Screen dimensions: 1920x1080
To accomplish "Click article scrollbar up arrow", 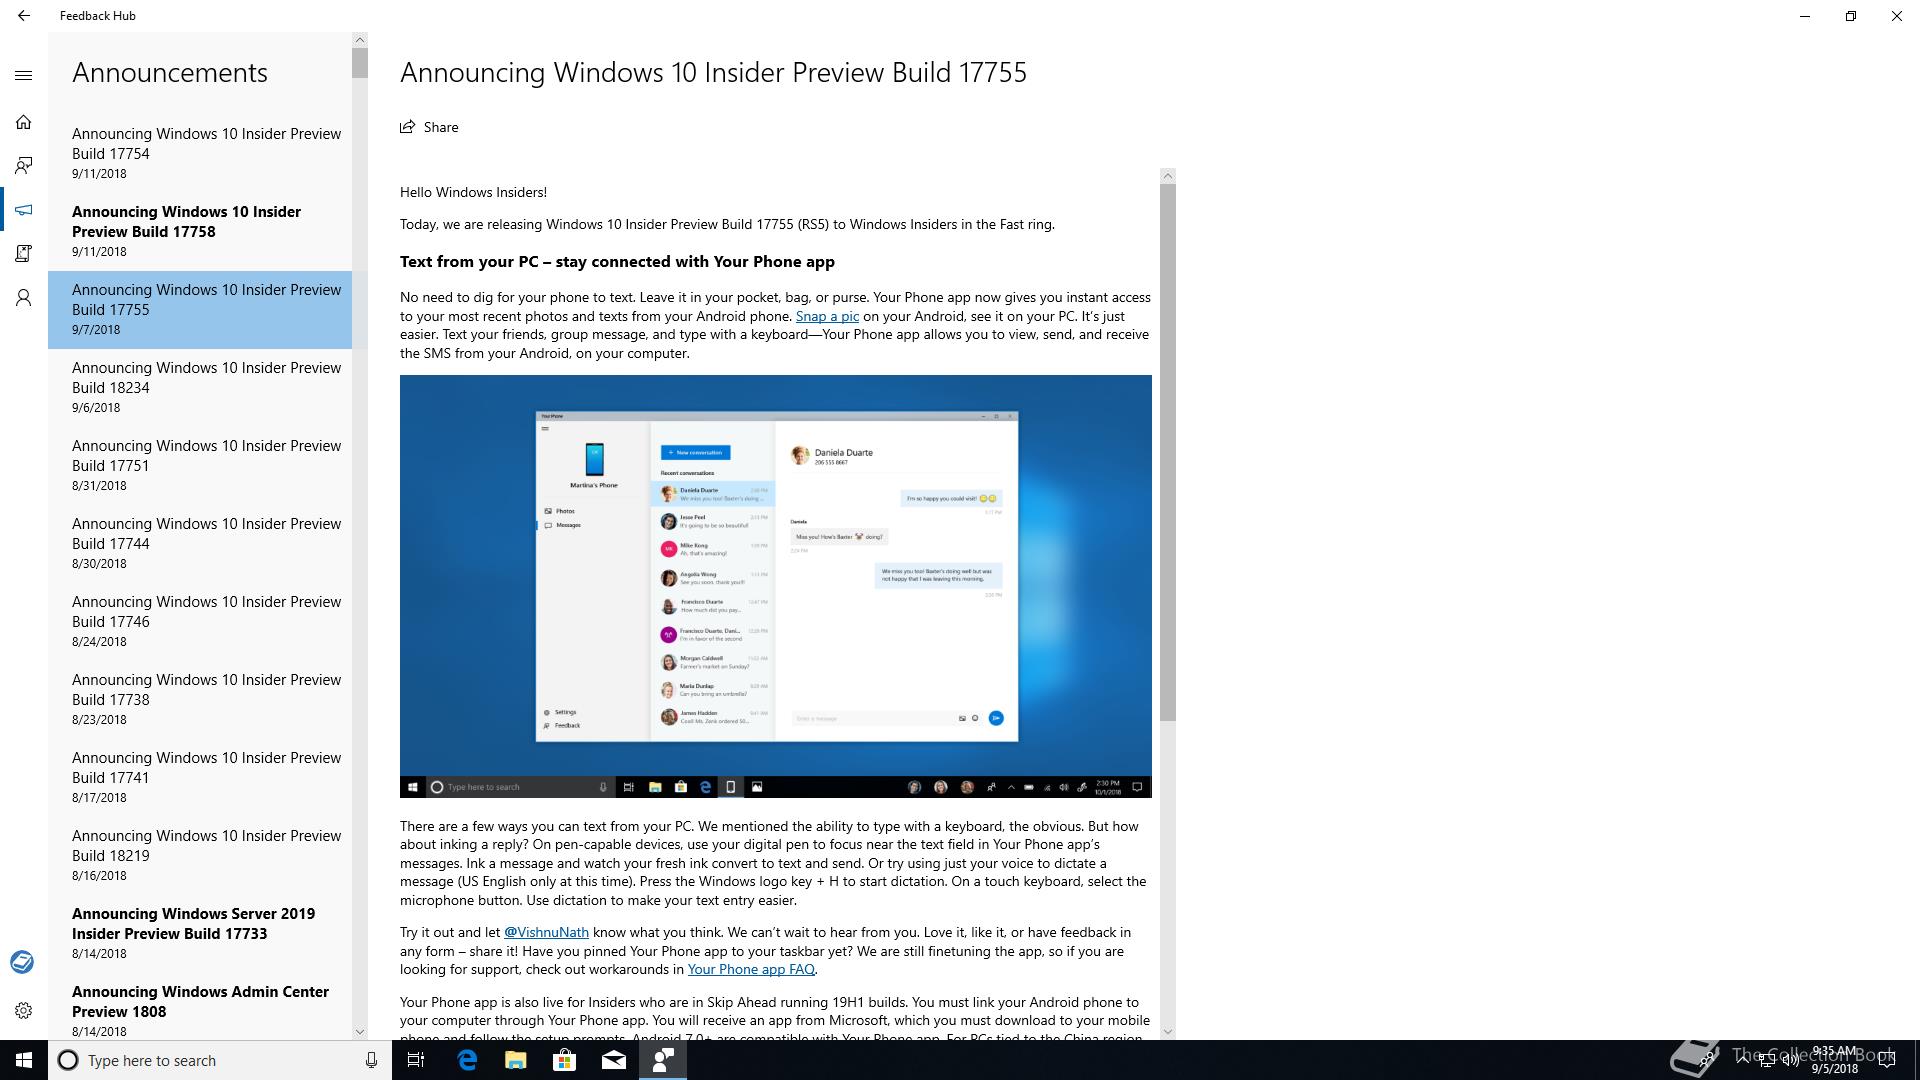I will point(1167,176).
